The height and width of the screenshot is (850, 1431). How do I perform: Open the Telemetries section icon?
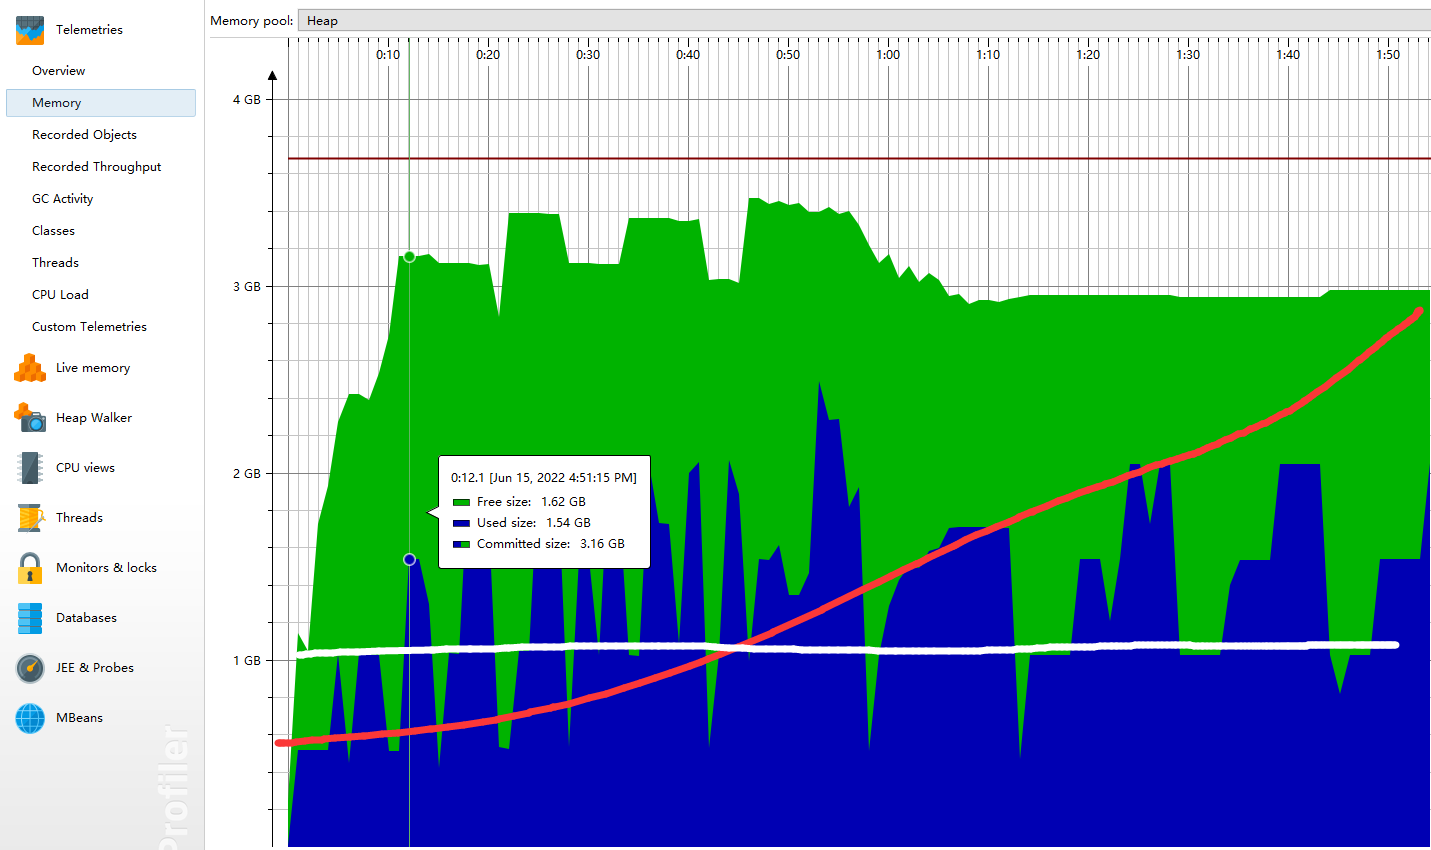(x=30, y=30)
